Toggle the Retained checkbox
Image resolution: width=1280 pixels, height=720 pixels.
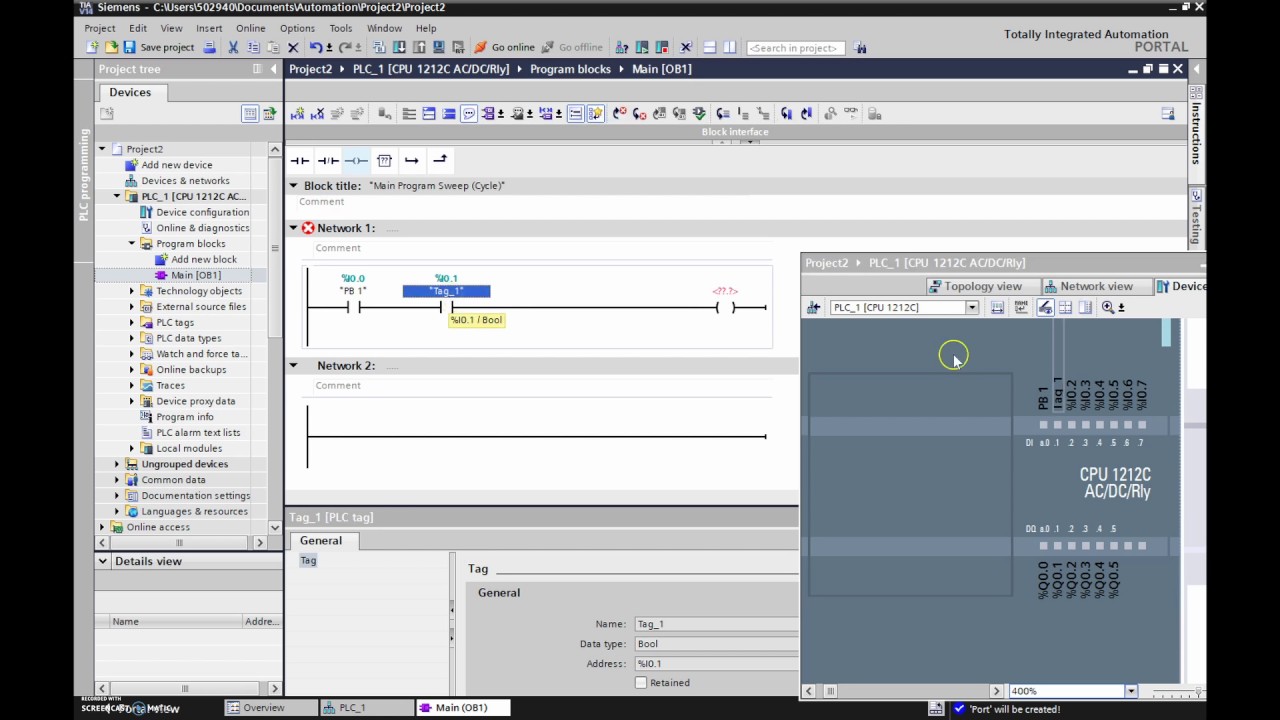[x=641, y=683]
